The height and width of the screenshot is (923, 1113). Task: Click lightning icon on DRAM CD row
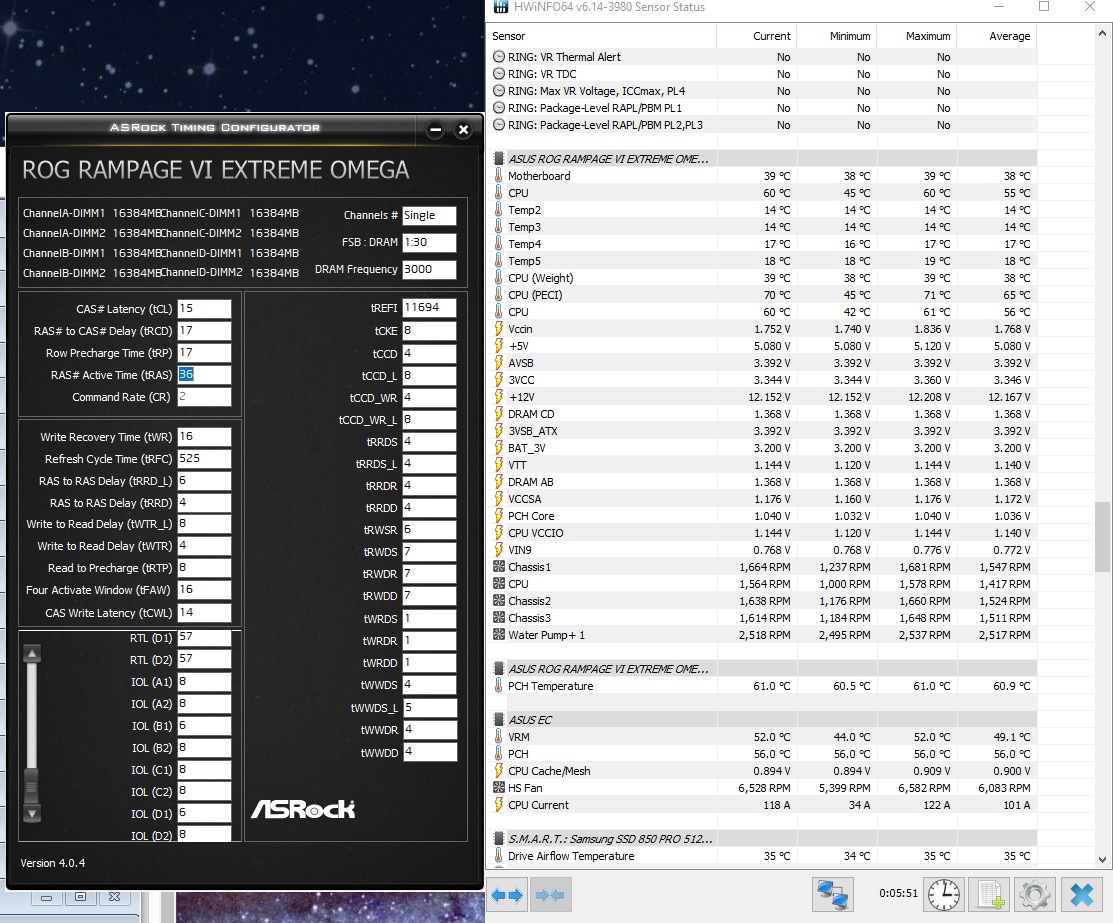(x=498, y=414)
